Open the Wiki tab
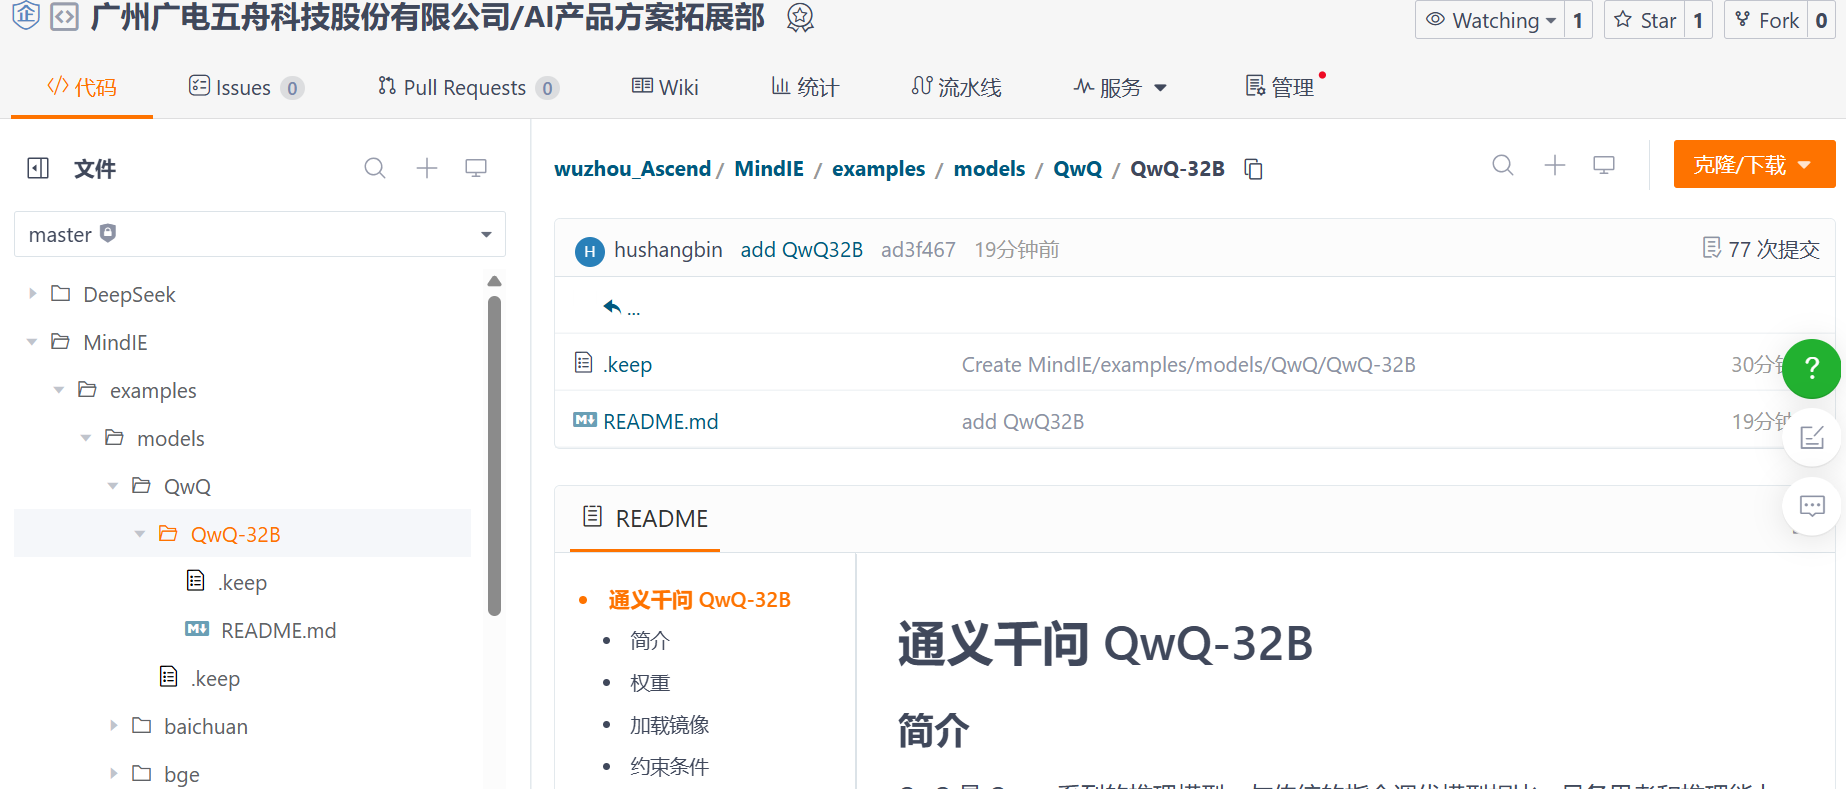The image size is (1846, 789). (665, 88)
